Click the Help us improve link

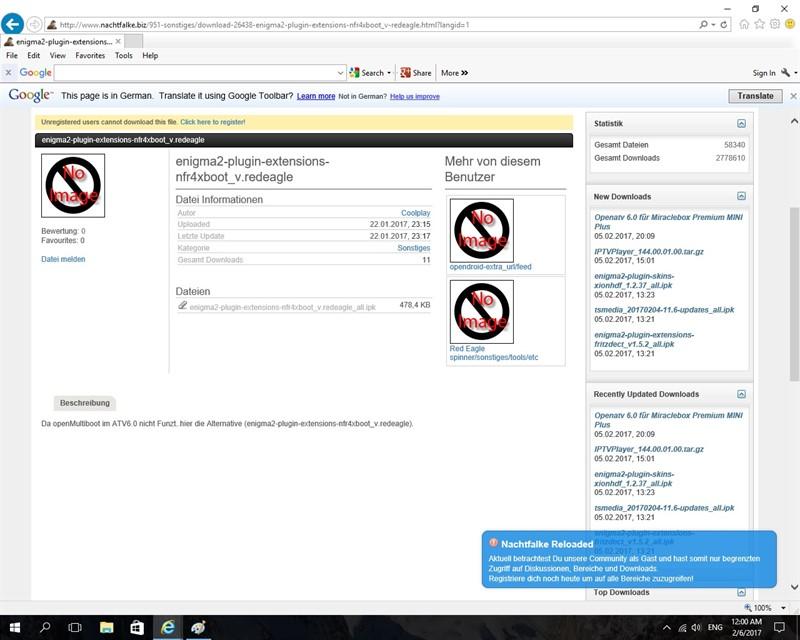[415, 96]
